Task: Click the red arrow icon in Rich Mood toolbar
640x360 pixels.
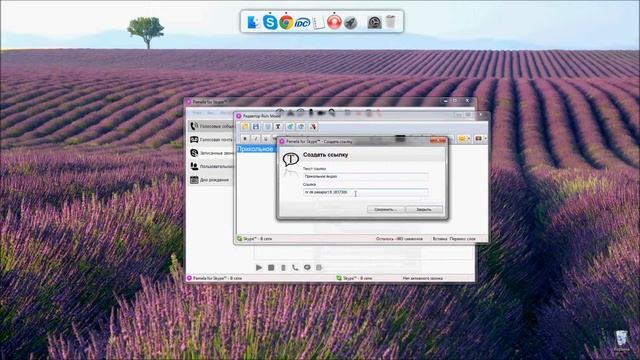Action: [313, 127]
